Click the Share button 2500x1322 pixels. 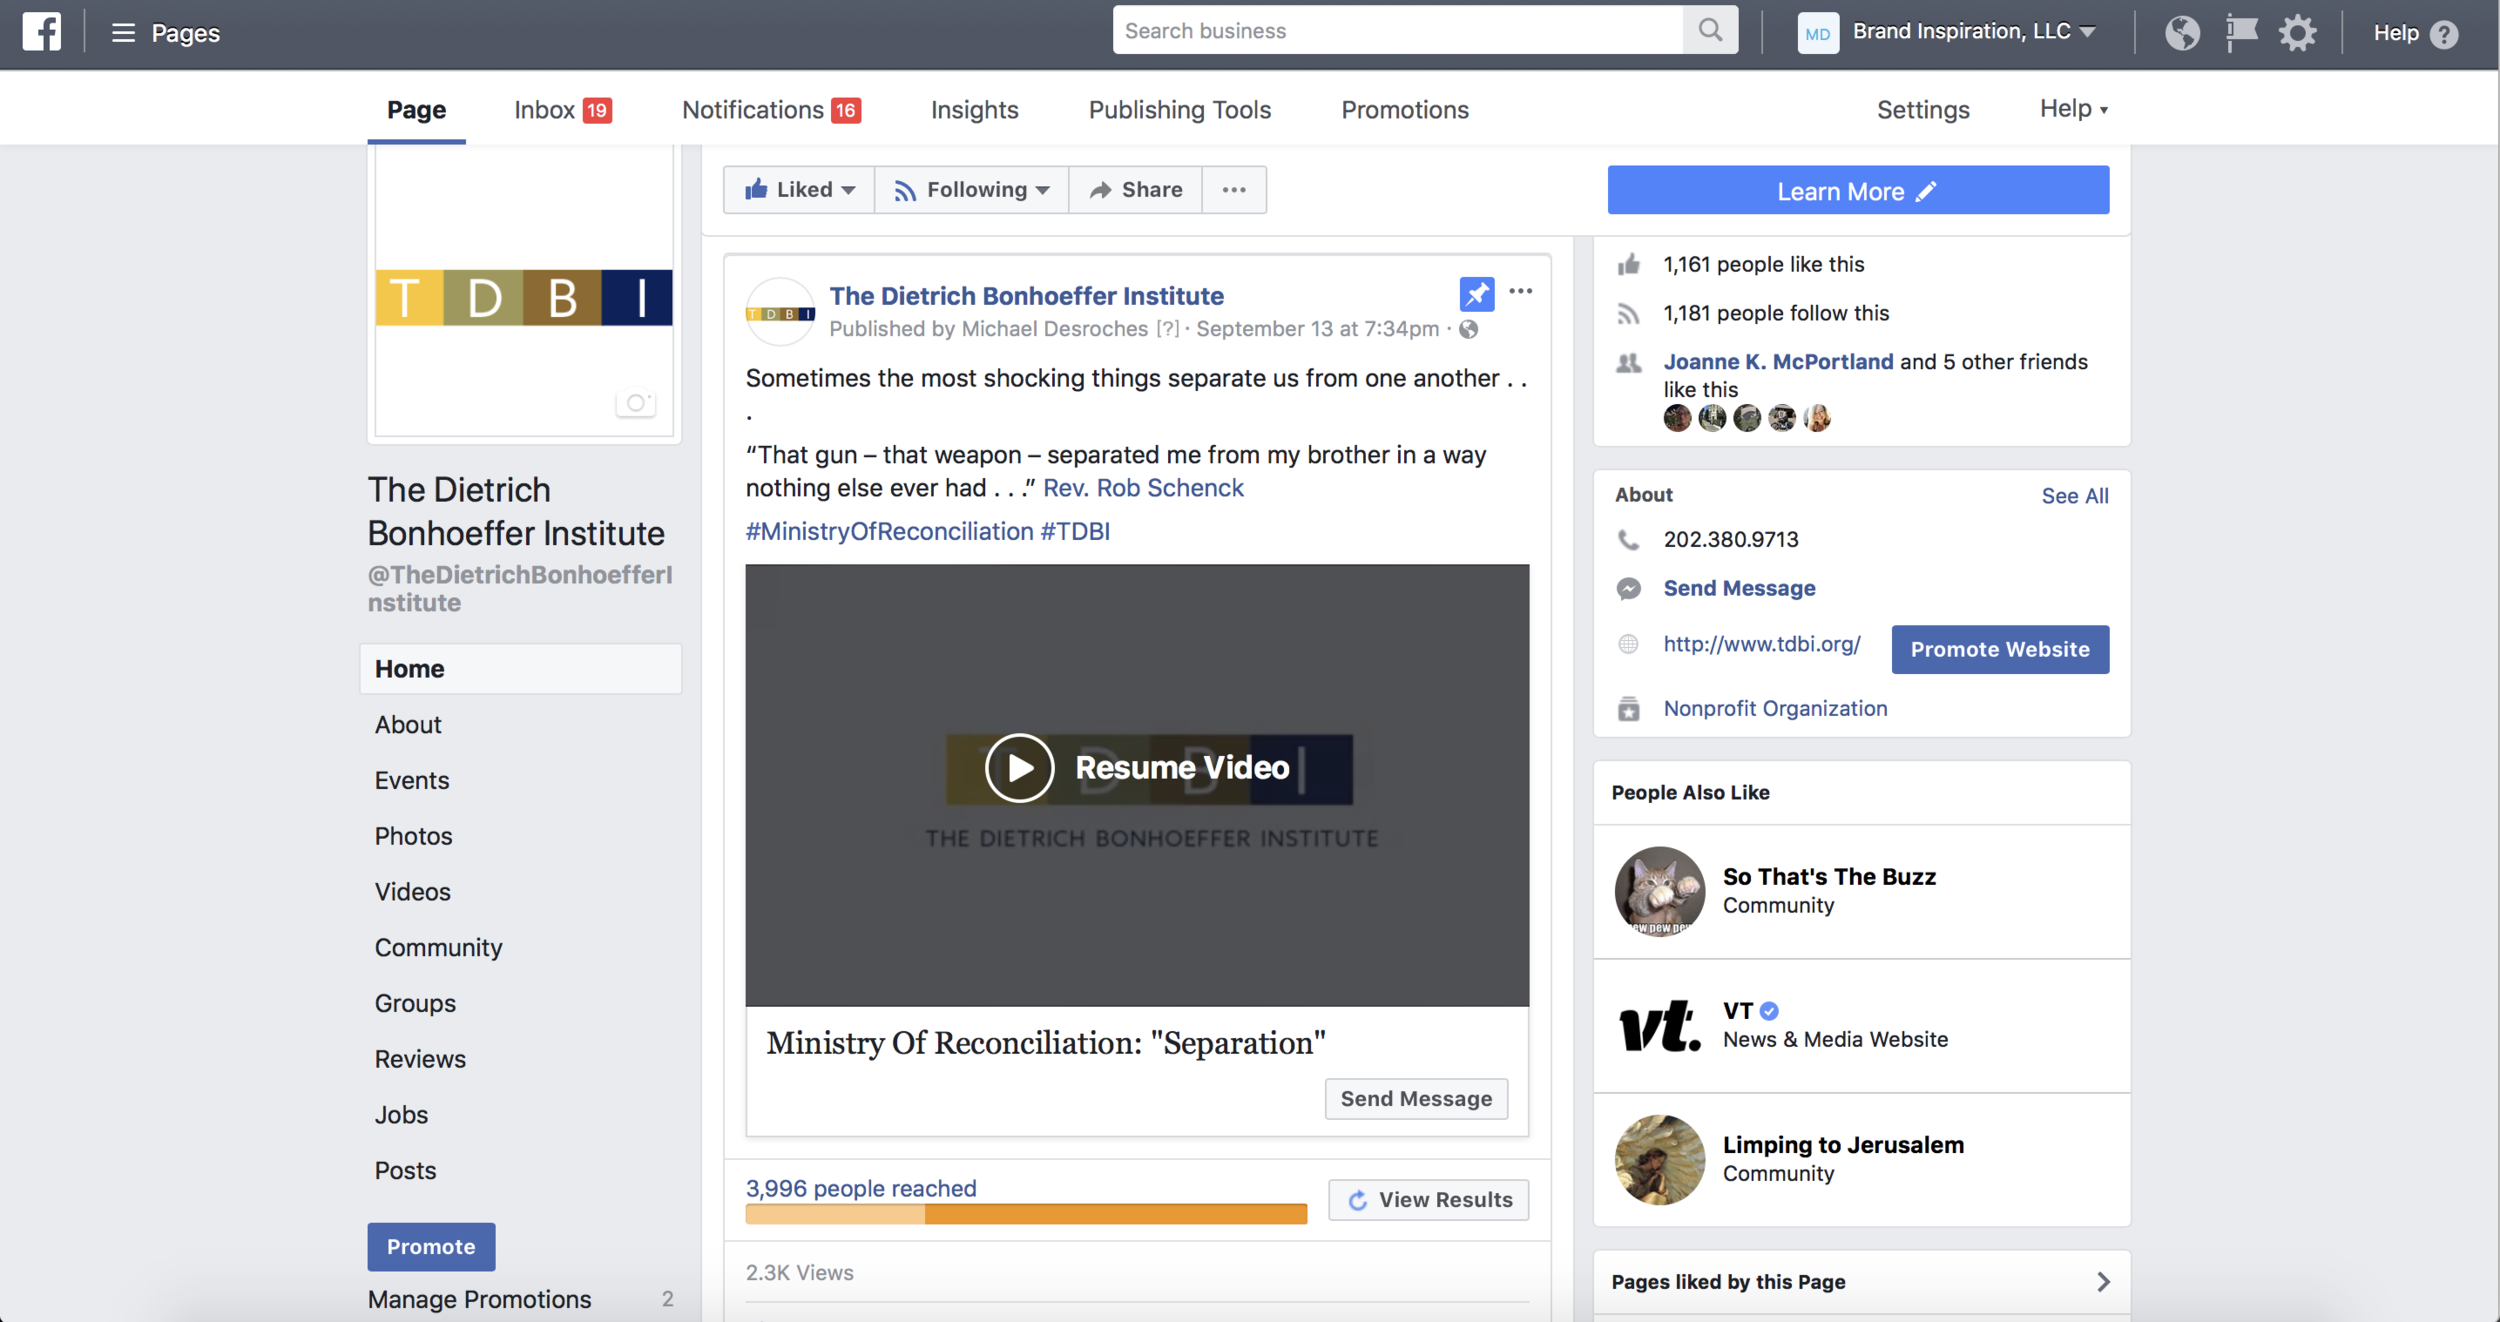point(1135,190)
